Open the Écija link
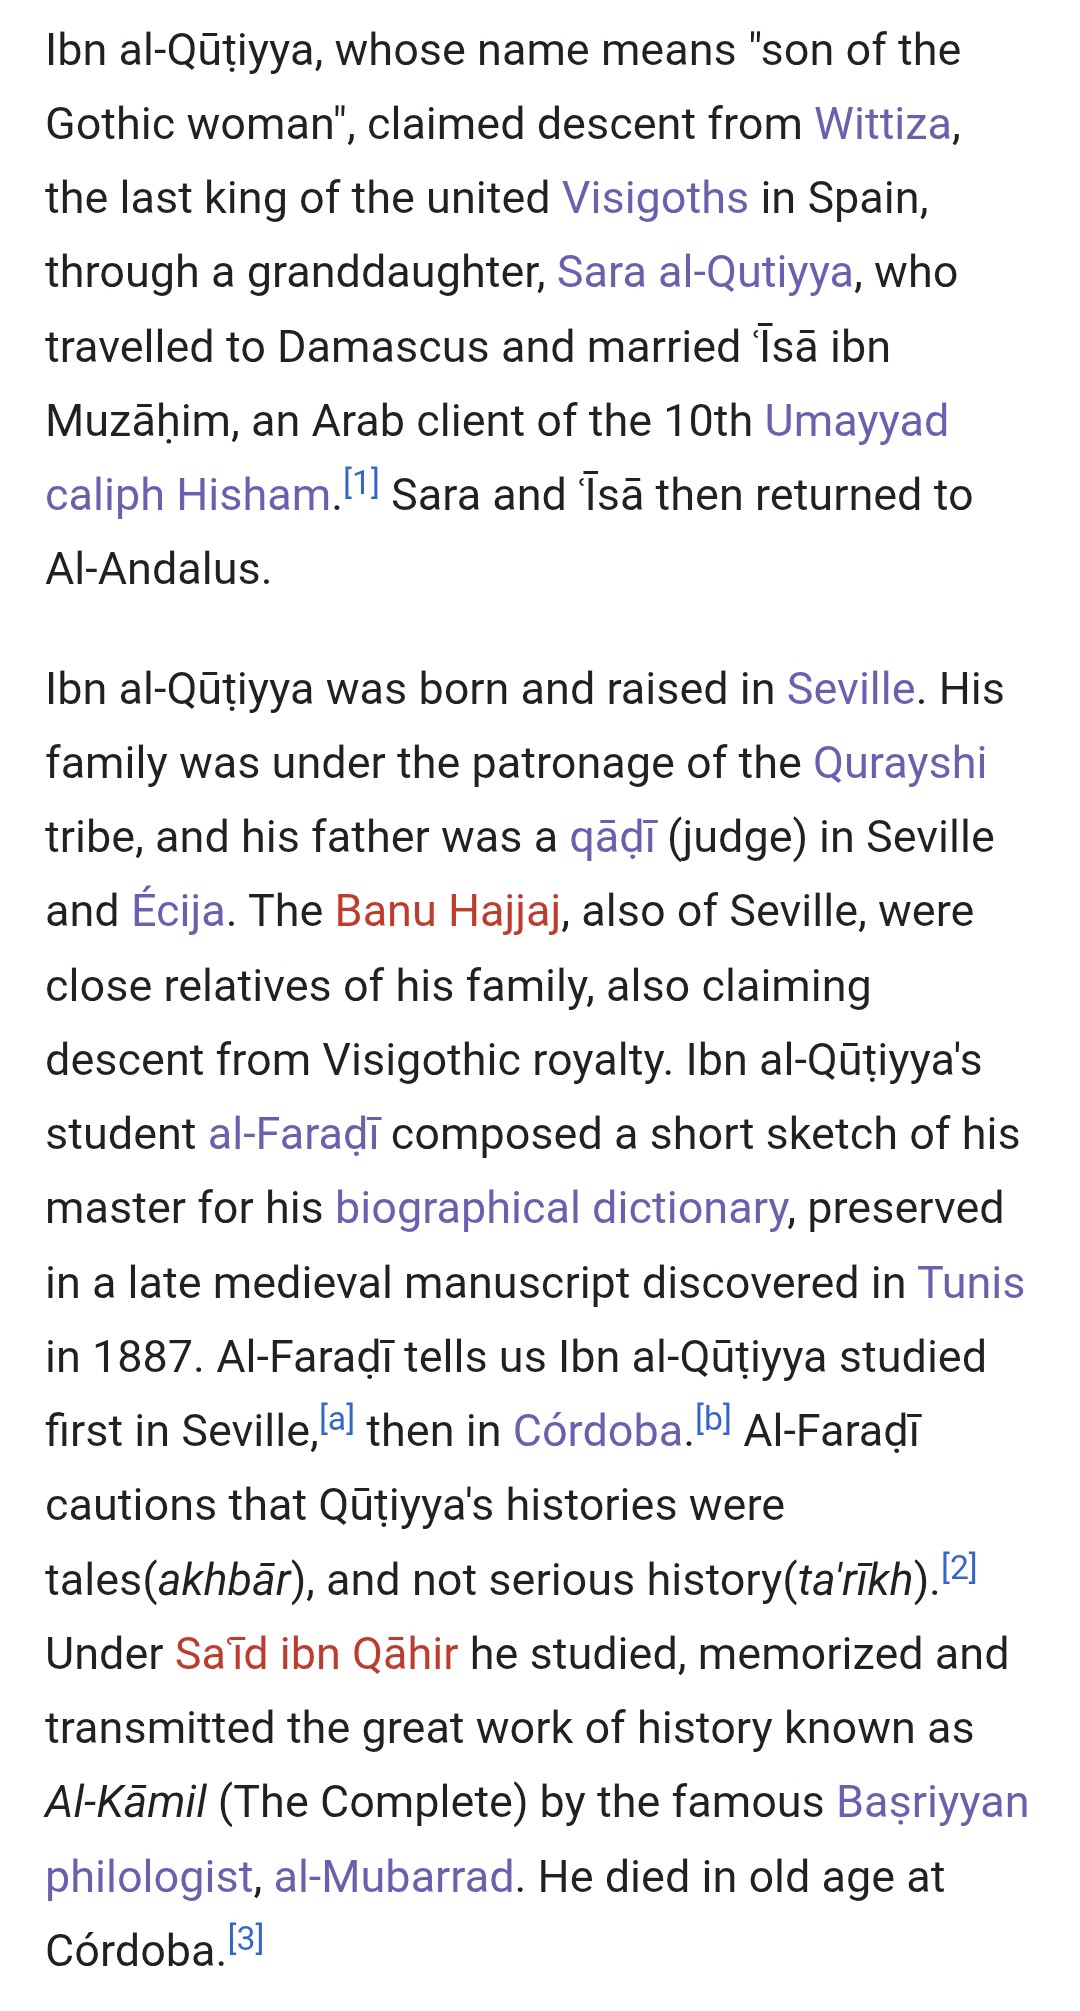1080x2011 pixels. click(178, 911)
